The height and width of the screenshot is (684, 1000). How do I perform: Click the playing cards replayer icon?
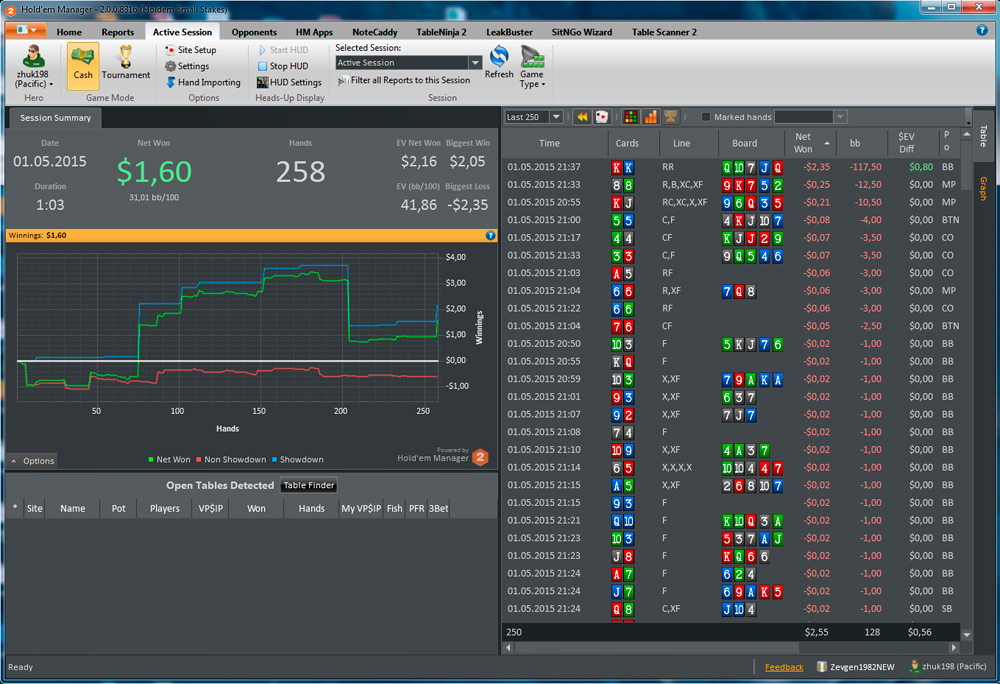point(601,117)
